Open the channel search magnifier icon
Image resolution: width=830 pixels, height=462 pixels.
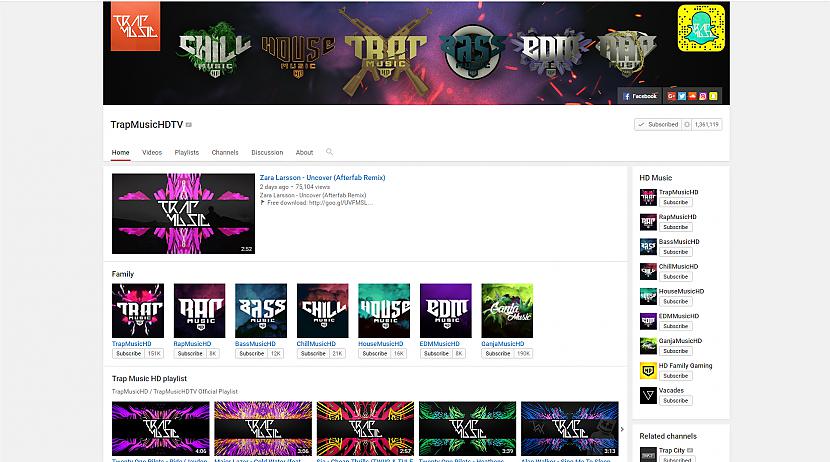(x=329, y=152)
